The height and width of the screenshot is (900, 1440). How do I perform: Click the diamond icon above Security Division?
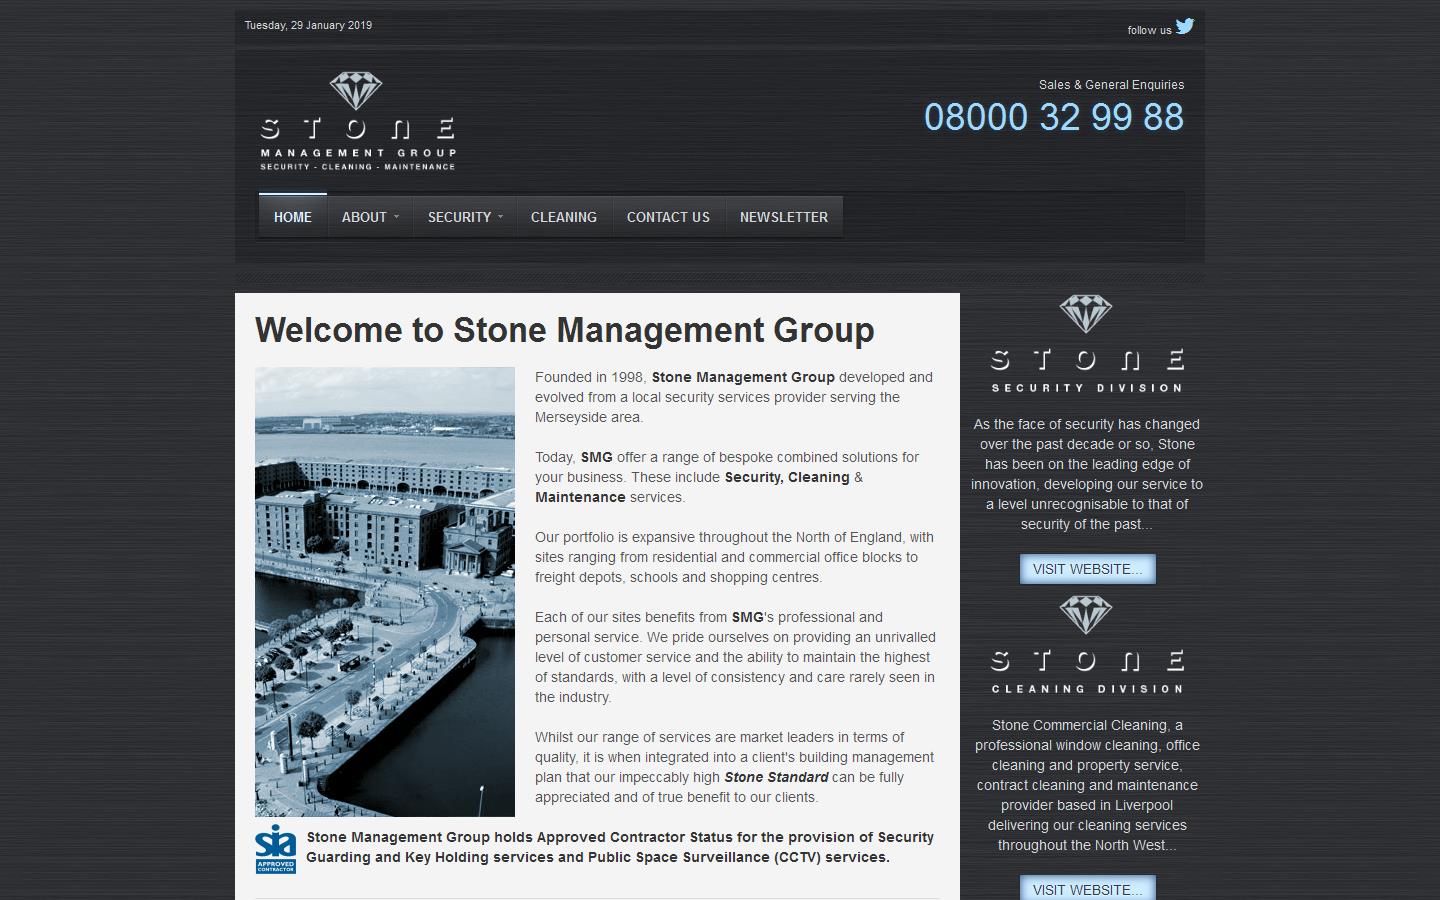coord(1087,315)
